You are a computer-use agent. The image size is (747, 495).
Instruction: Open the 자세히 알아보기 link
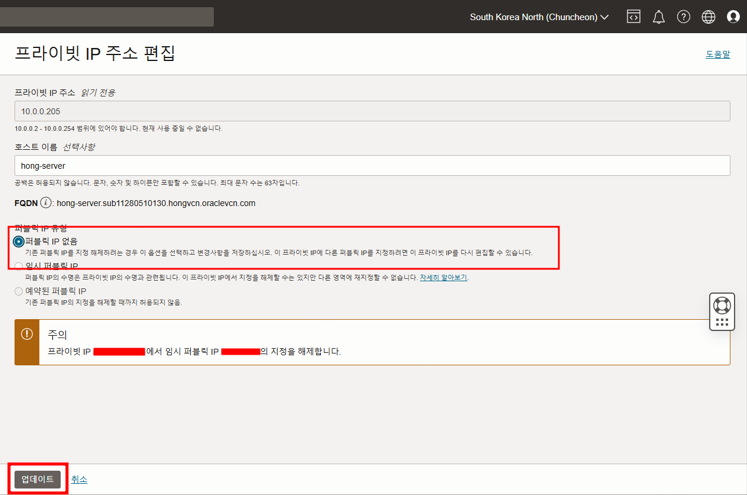[x=443, y=277]
